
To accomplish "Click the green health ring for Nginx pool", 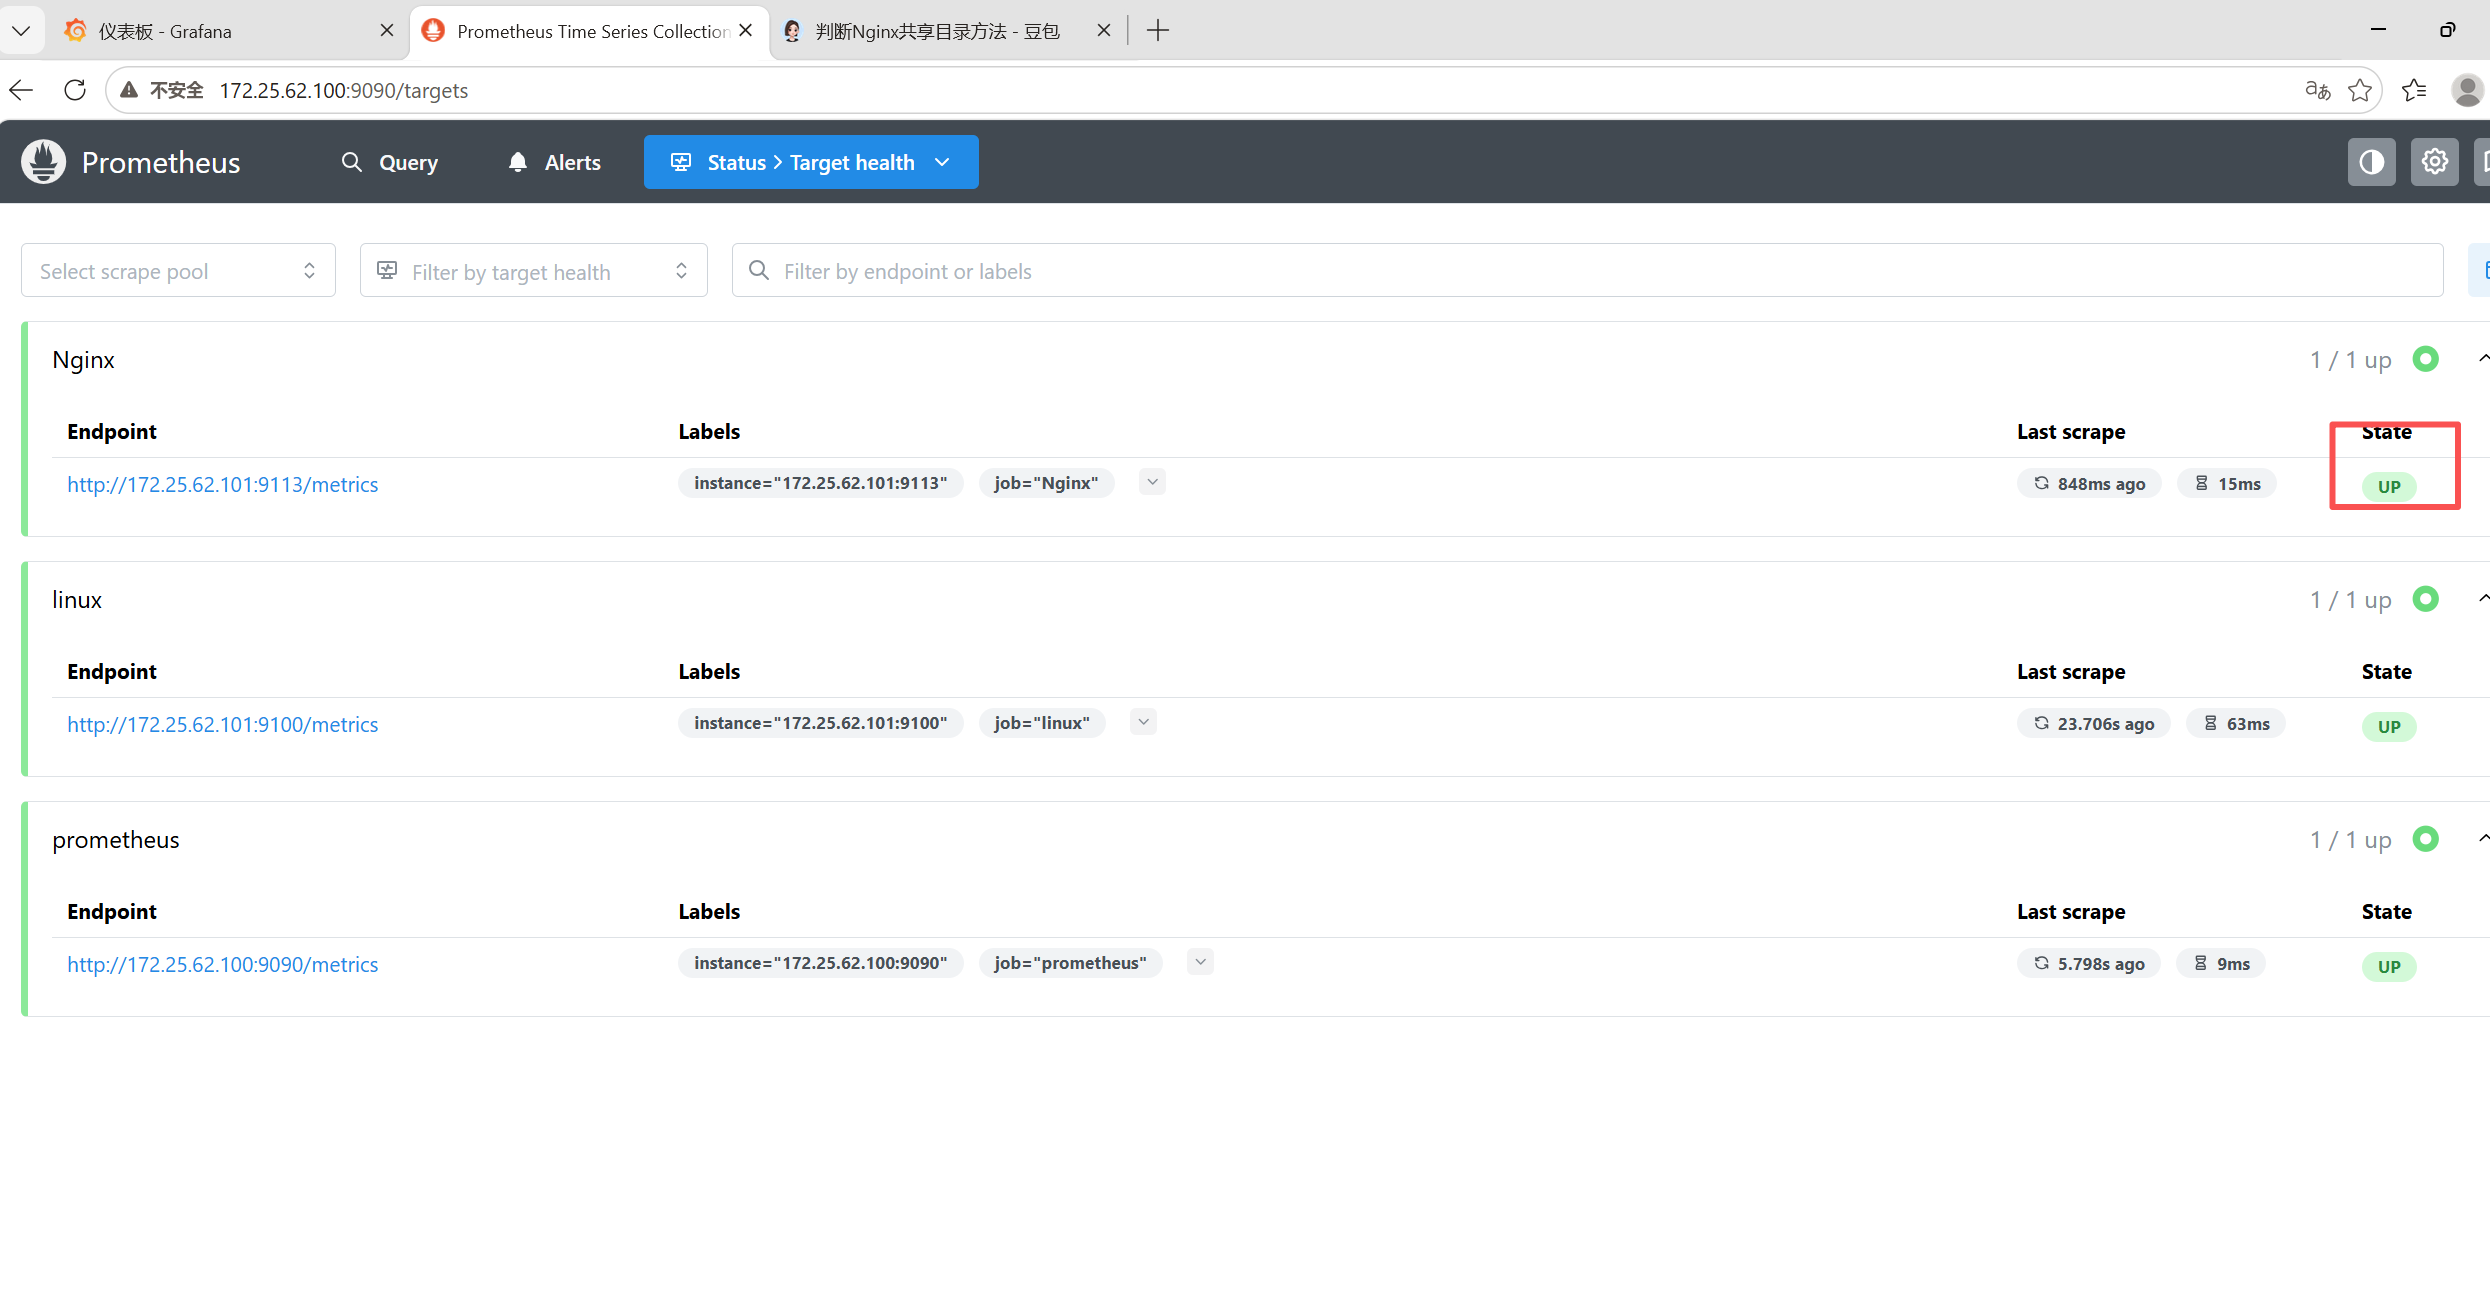I will [2425, 359].
